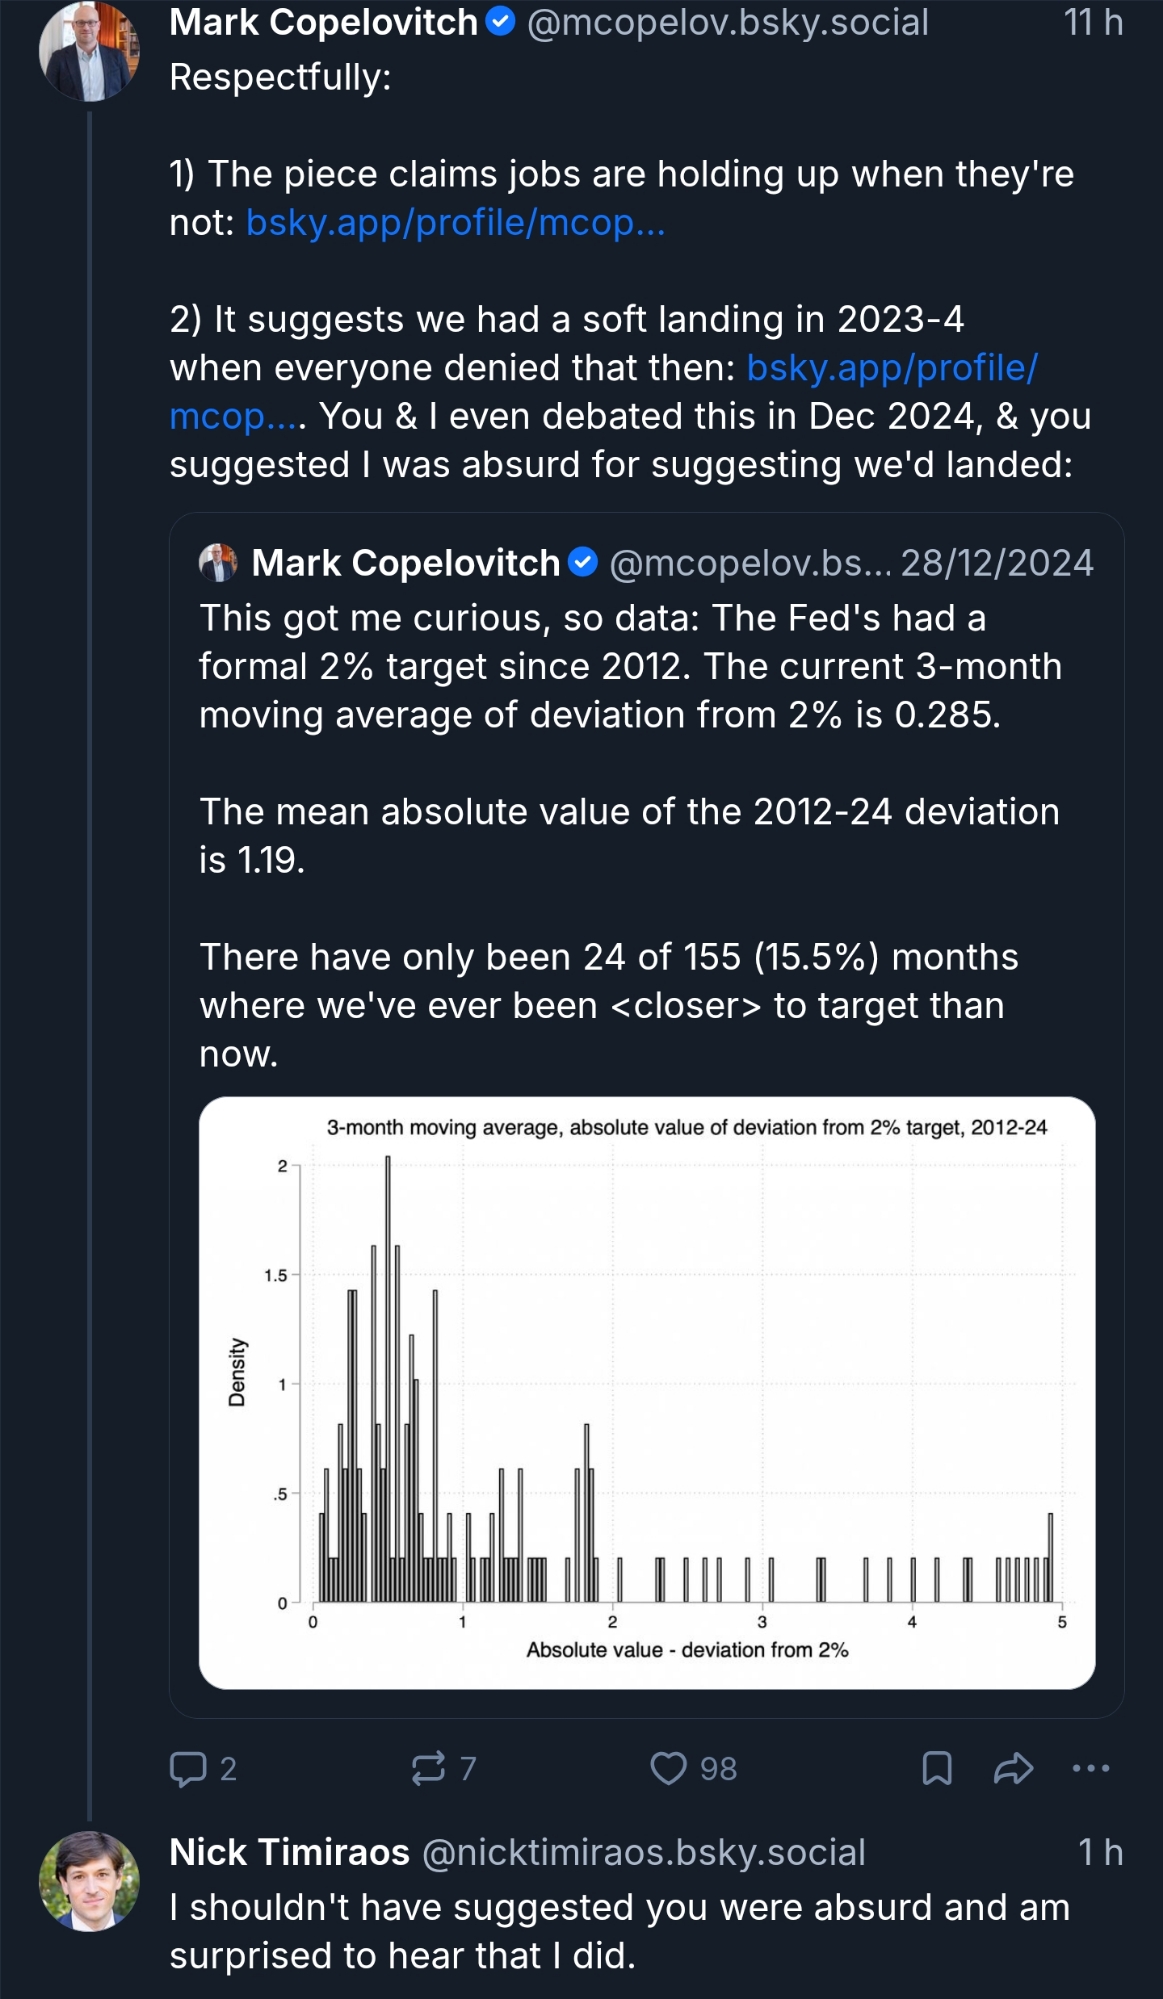Like the post with heart icon
The width and height of the screenshot is (1163, 1999).
668,1768
